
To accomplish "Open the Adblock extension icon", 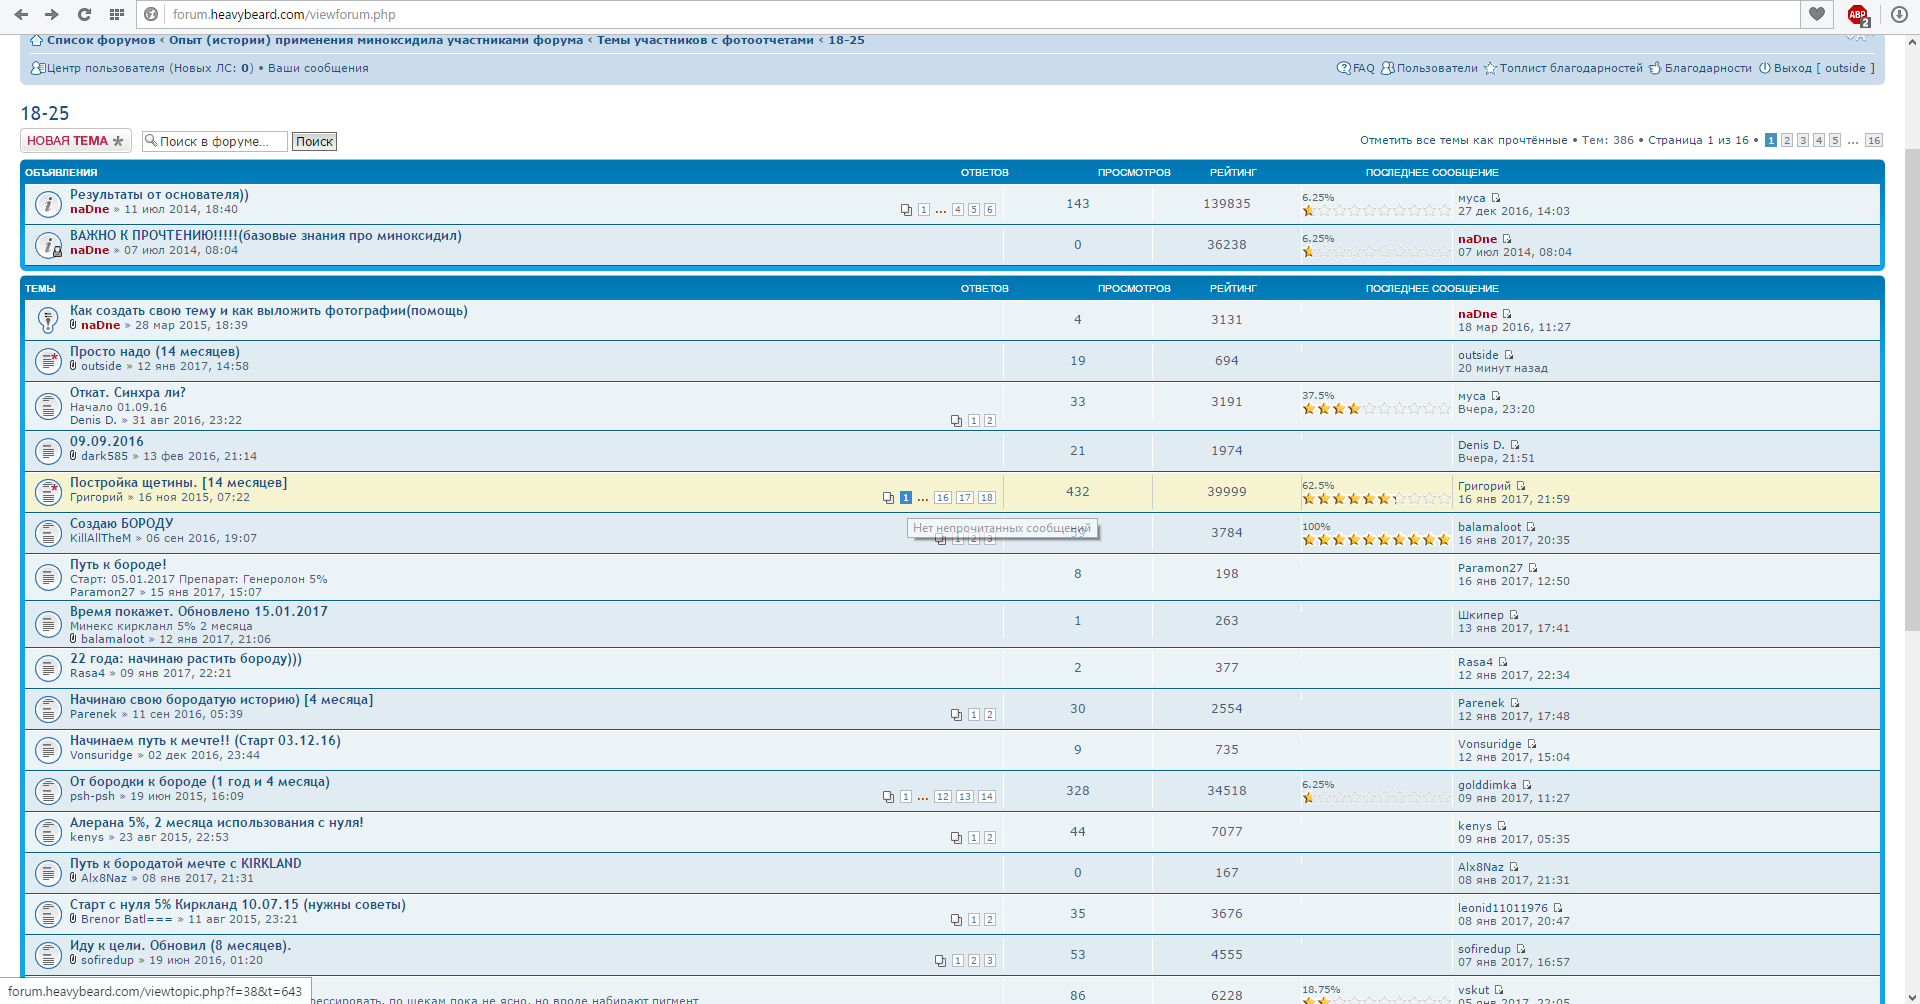I will 1858,14.
